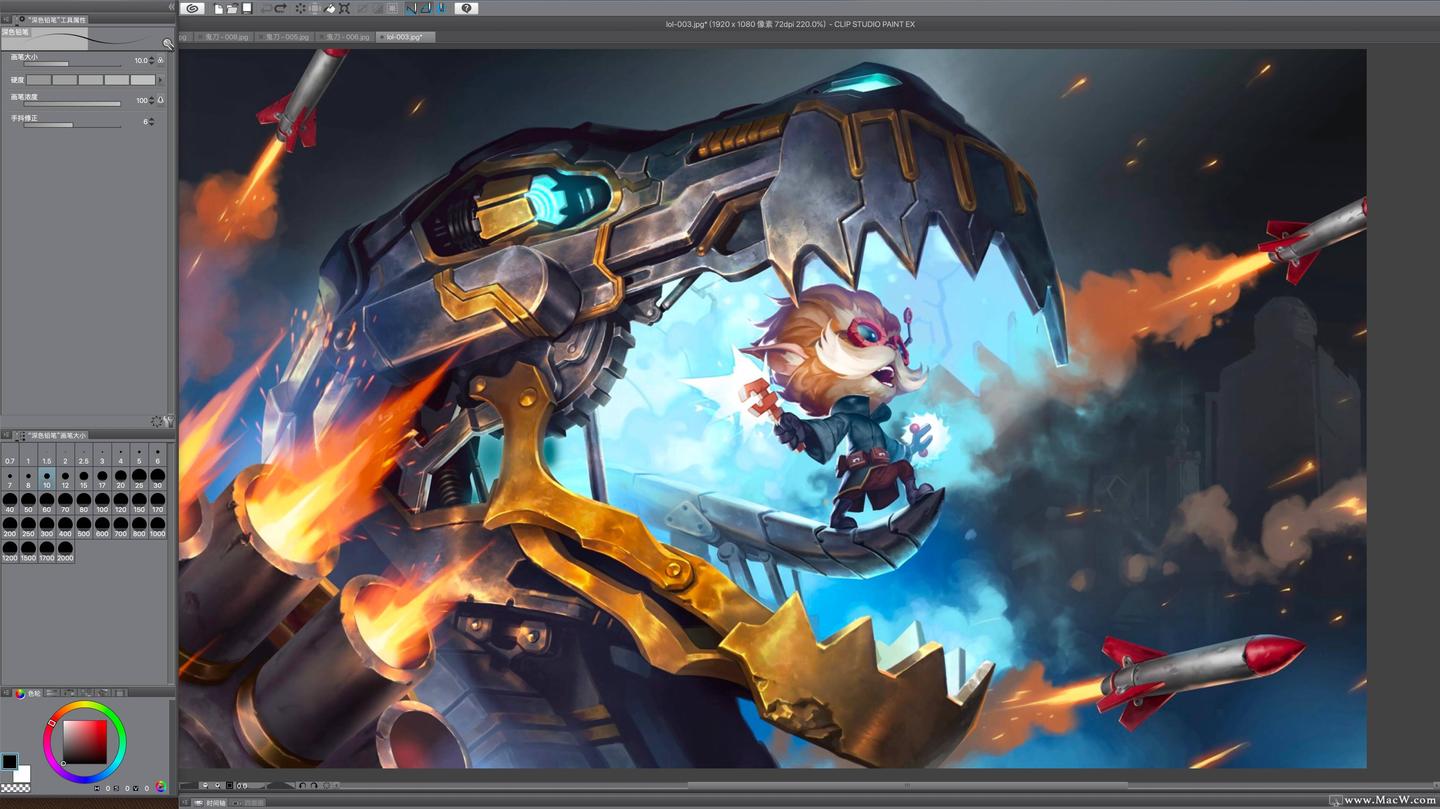1440x809 pixels.
Task: Click the fit-to-screen bottom bar icon
Action: [x=229, y=785]
